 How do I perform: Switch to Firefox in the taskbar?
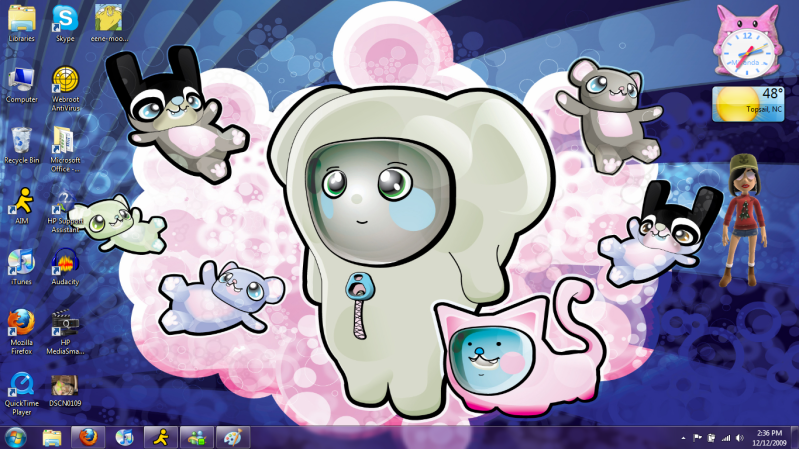[x=88, y=437]
